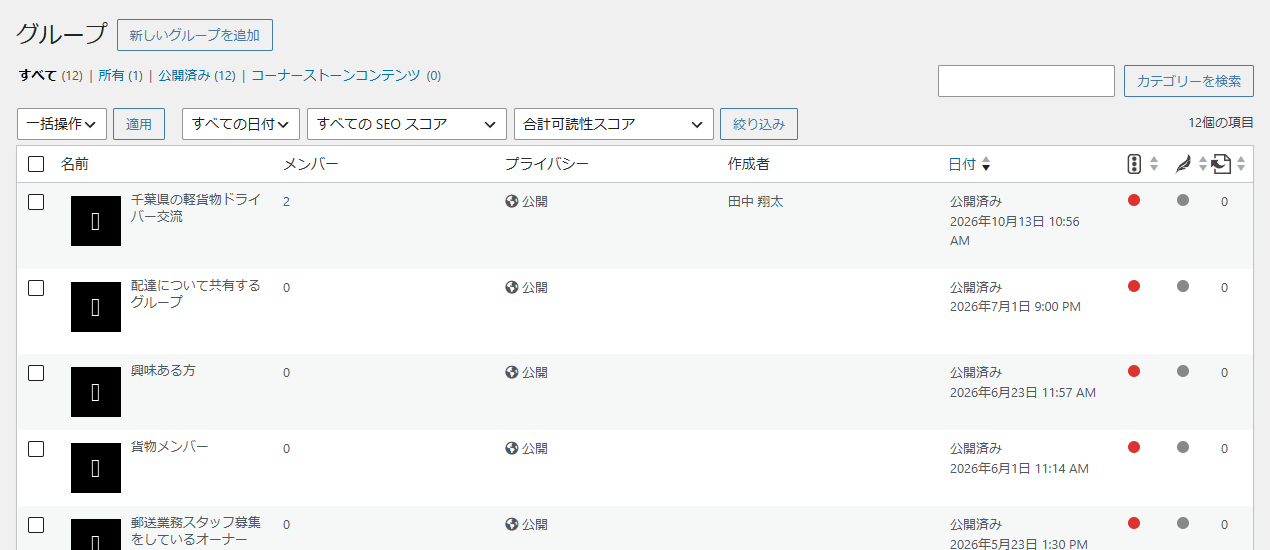
Task: Open the 貨物メンバー group title
Action: (170, 446)
